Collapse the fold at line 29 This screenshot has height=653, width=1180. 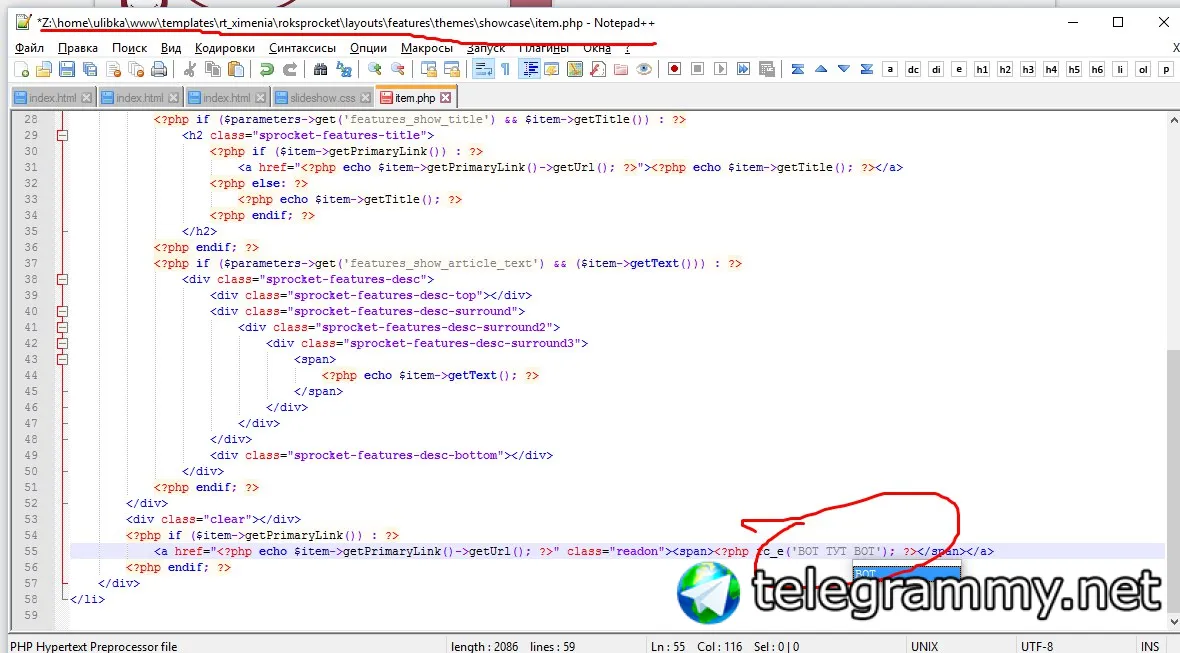pos(62,135)
